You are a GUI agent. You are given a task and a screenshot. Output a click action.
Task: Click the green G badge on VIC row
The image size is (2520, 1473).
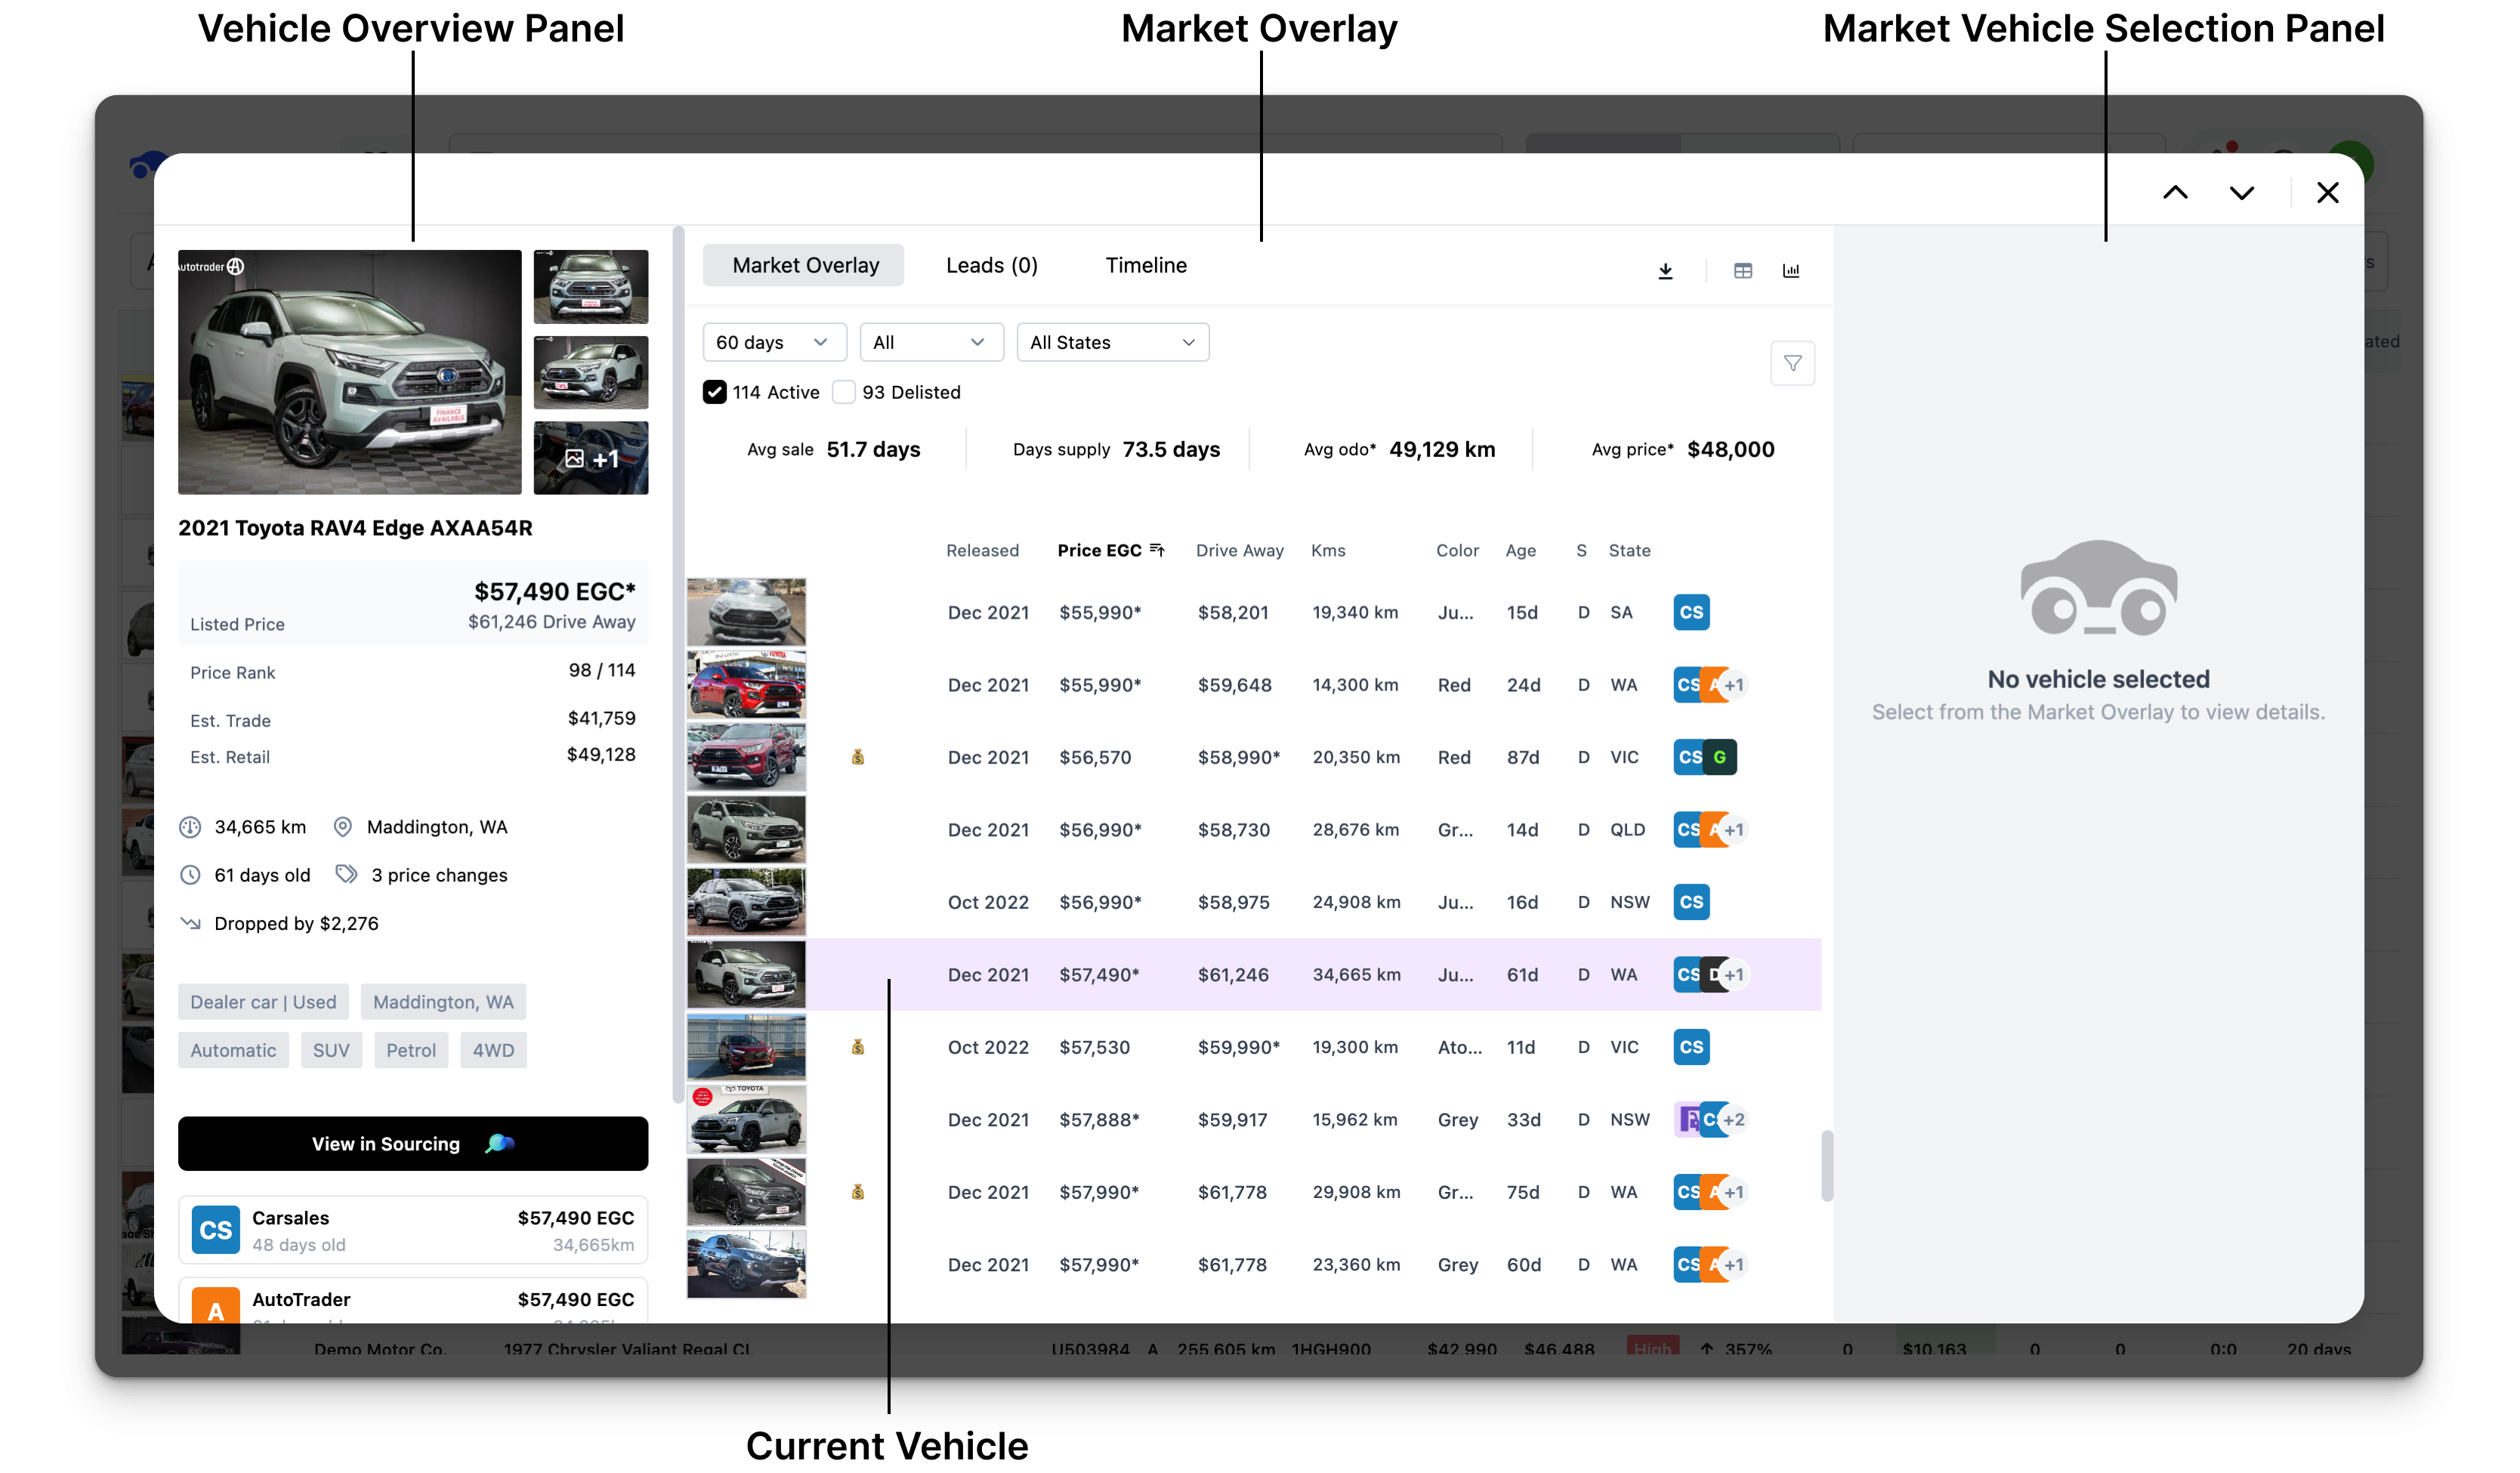(1720, 757)
